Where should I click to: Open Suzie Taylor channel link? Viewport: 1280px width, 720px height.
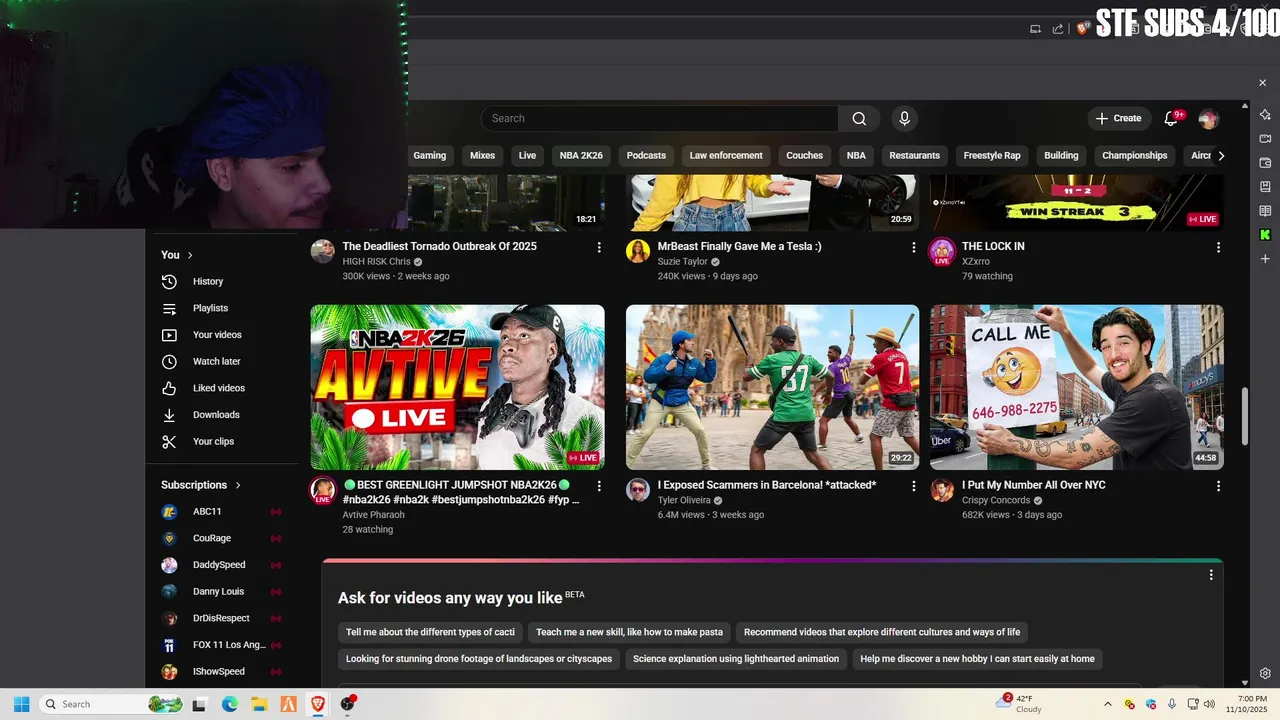(682, 262)
